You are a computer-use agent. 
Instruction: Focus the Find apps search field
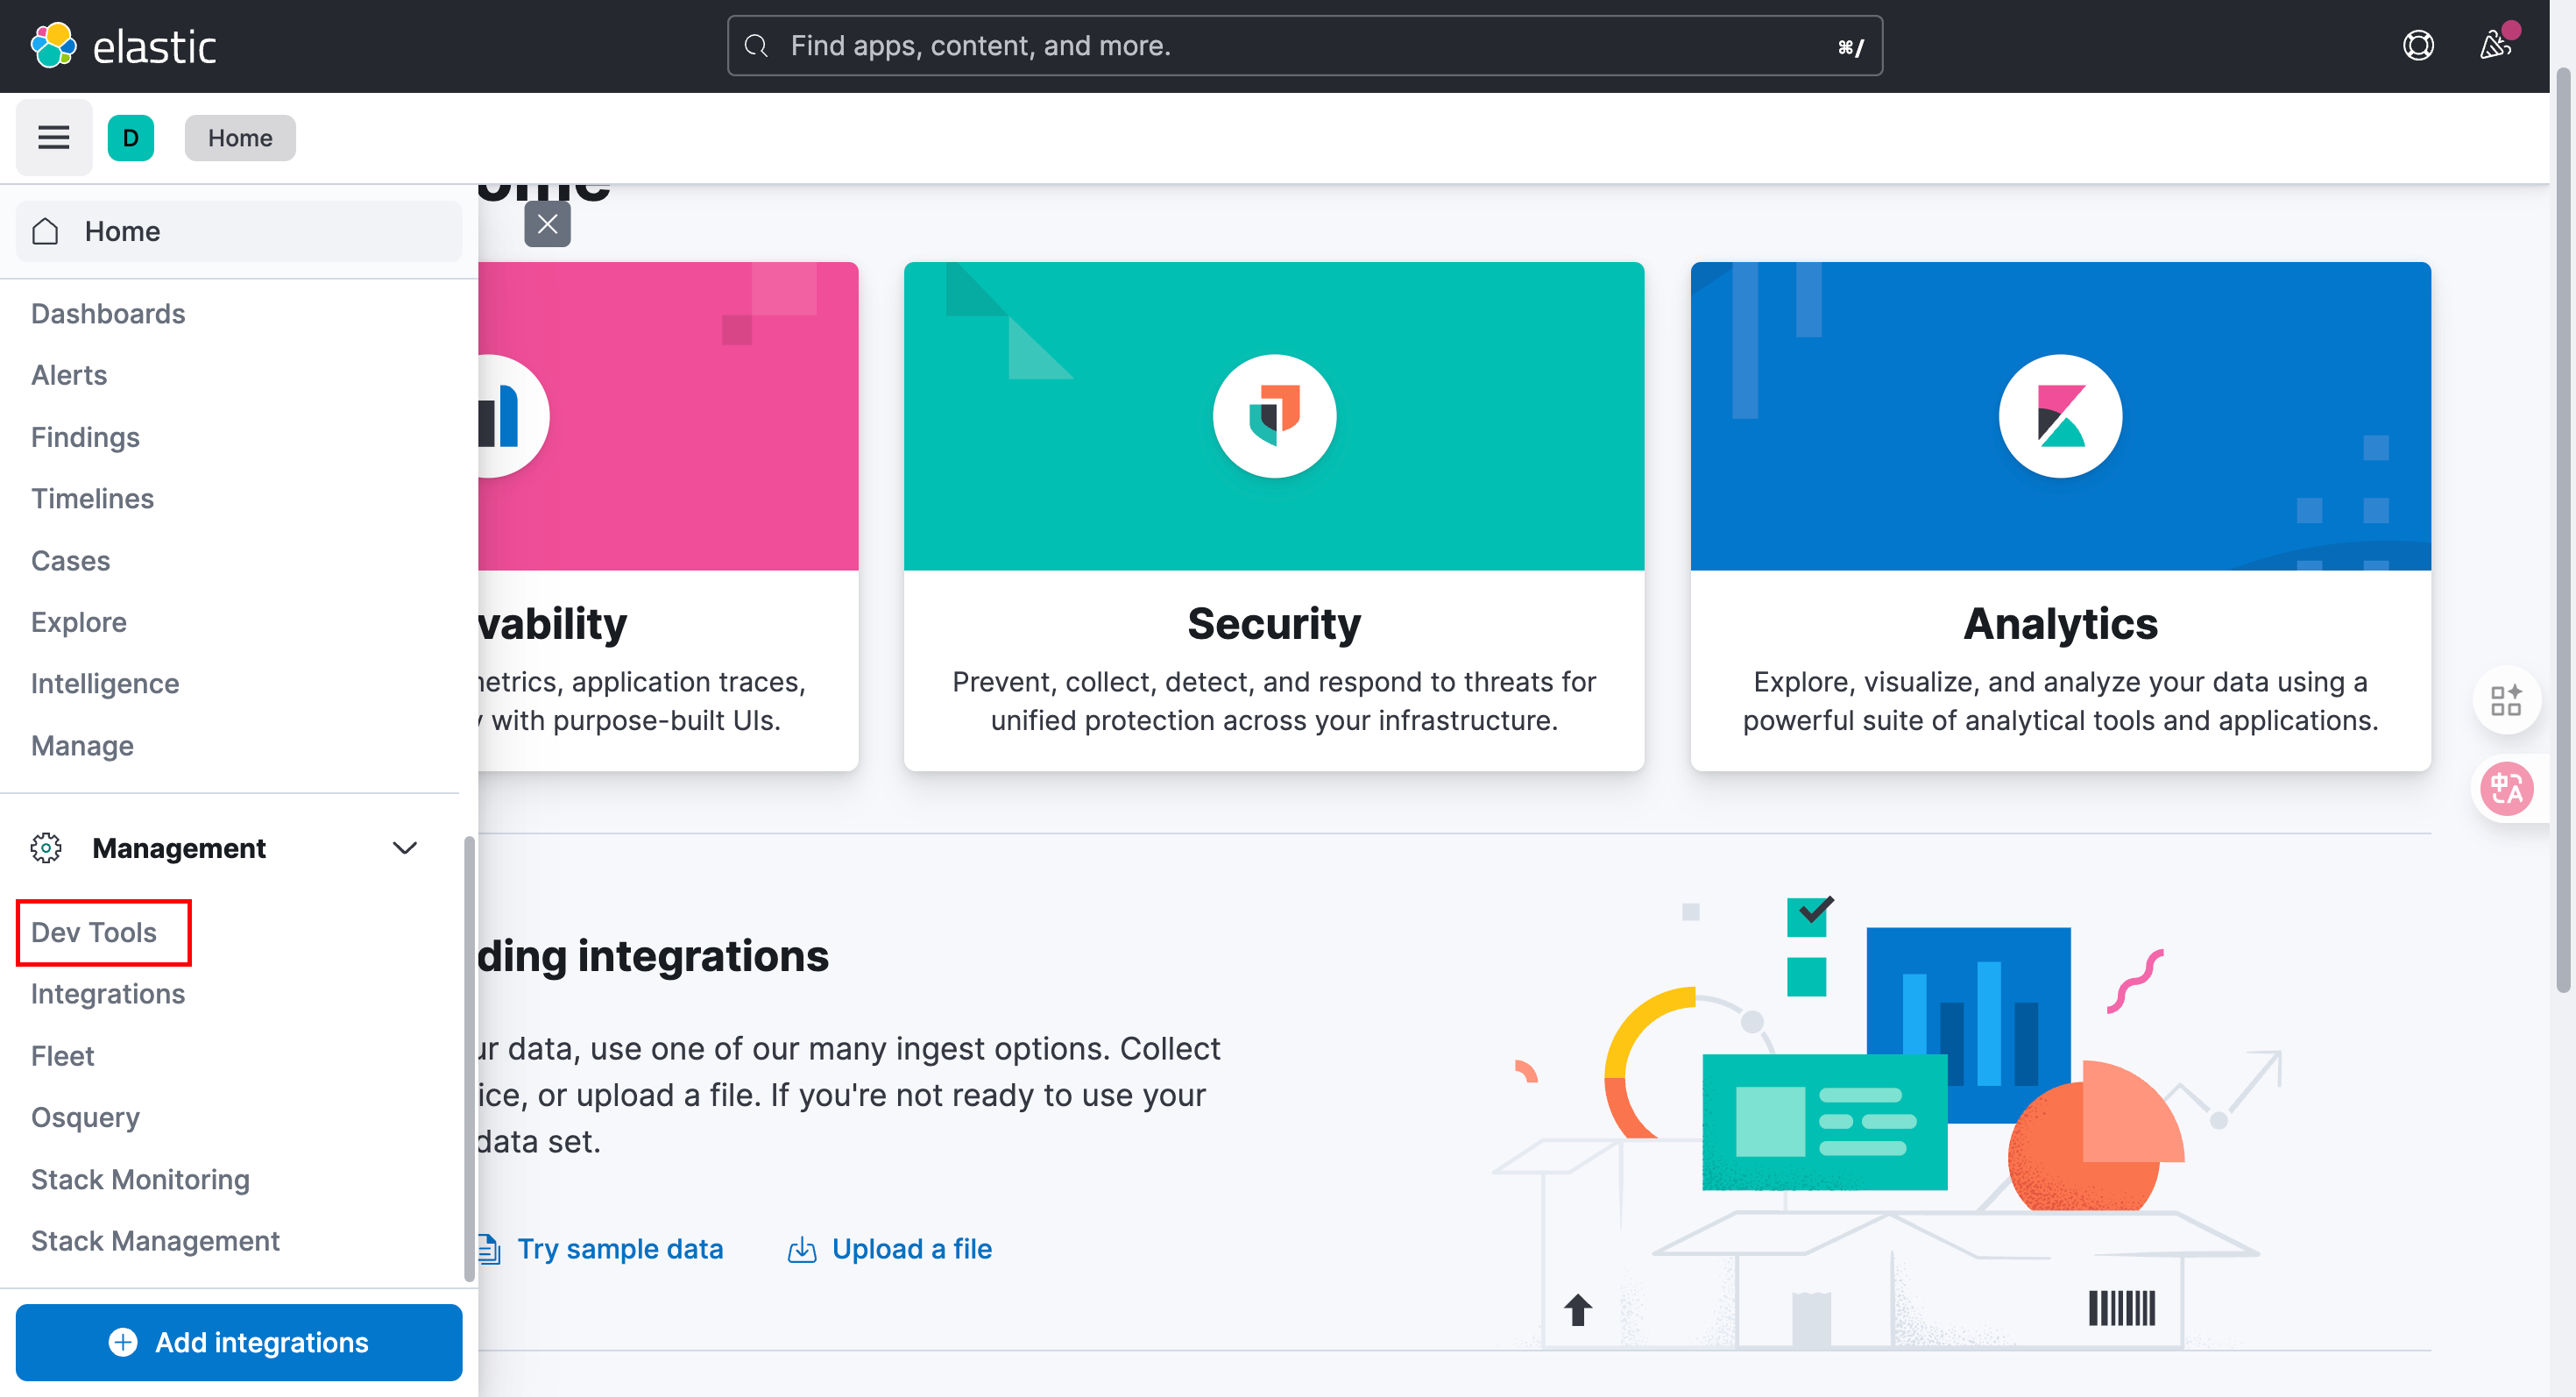[x=1305, y=46]
